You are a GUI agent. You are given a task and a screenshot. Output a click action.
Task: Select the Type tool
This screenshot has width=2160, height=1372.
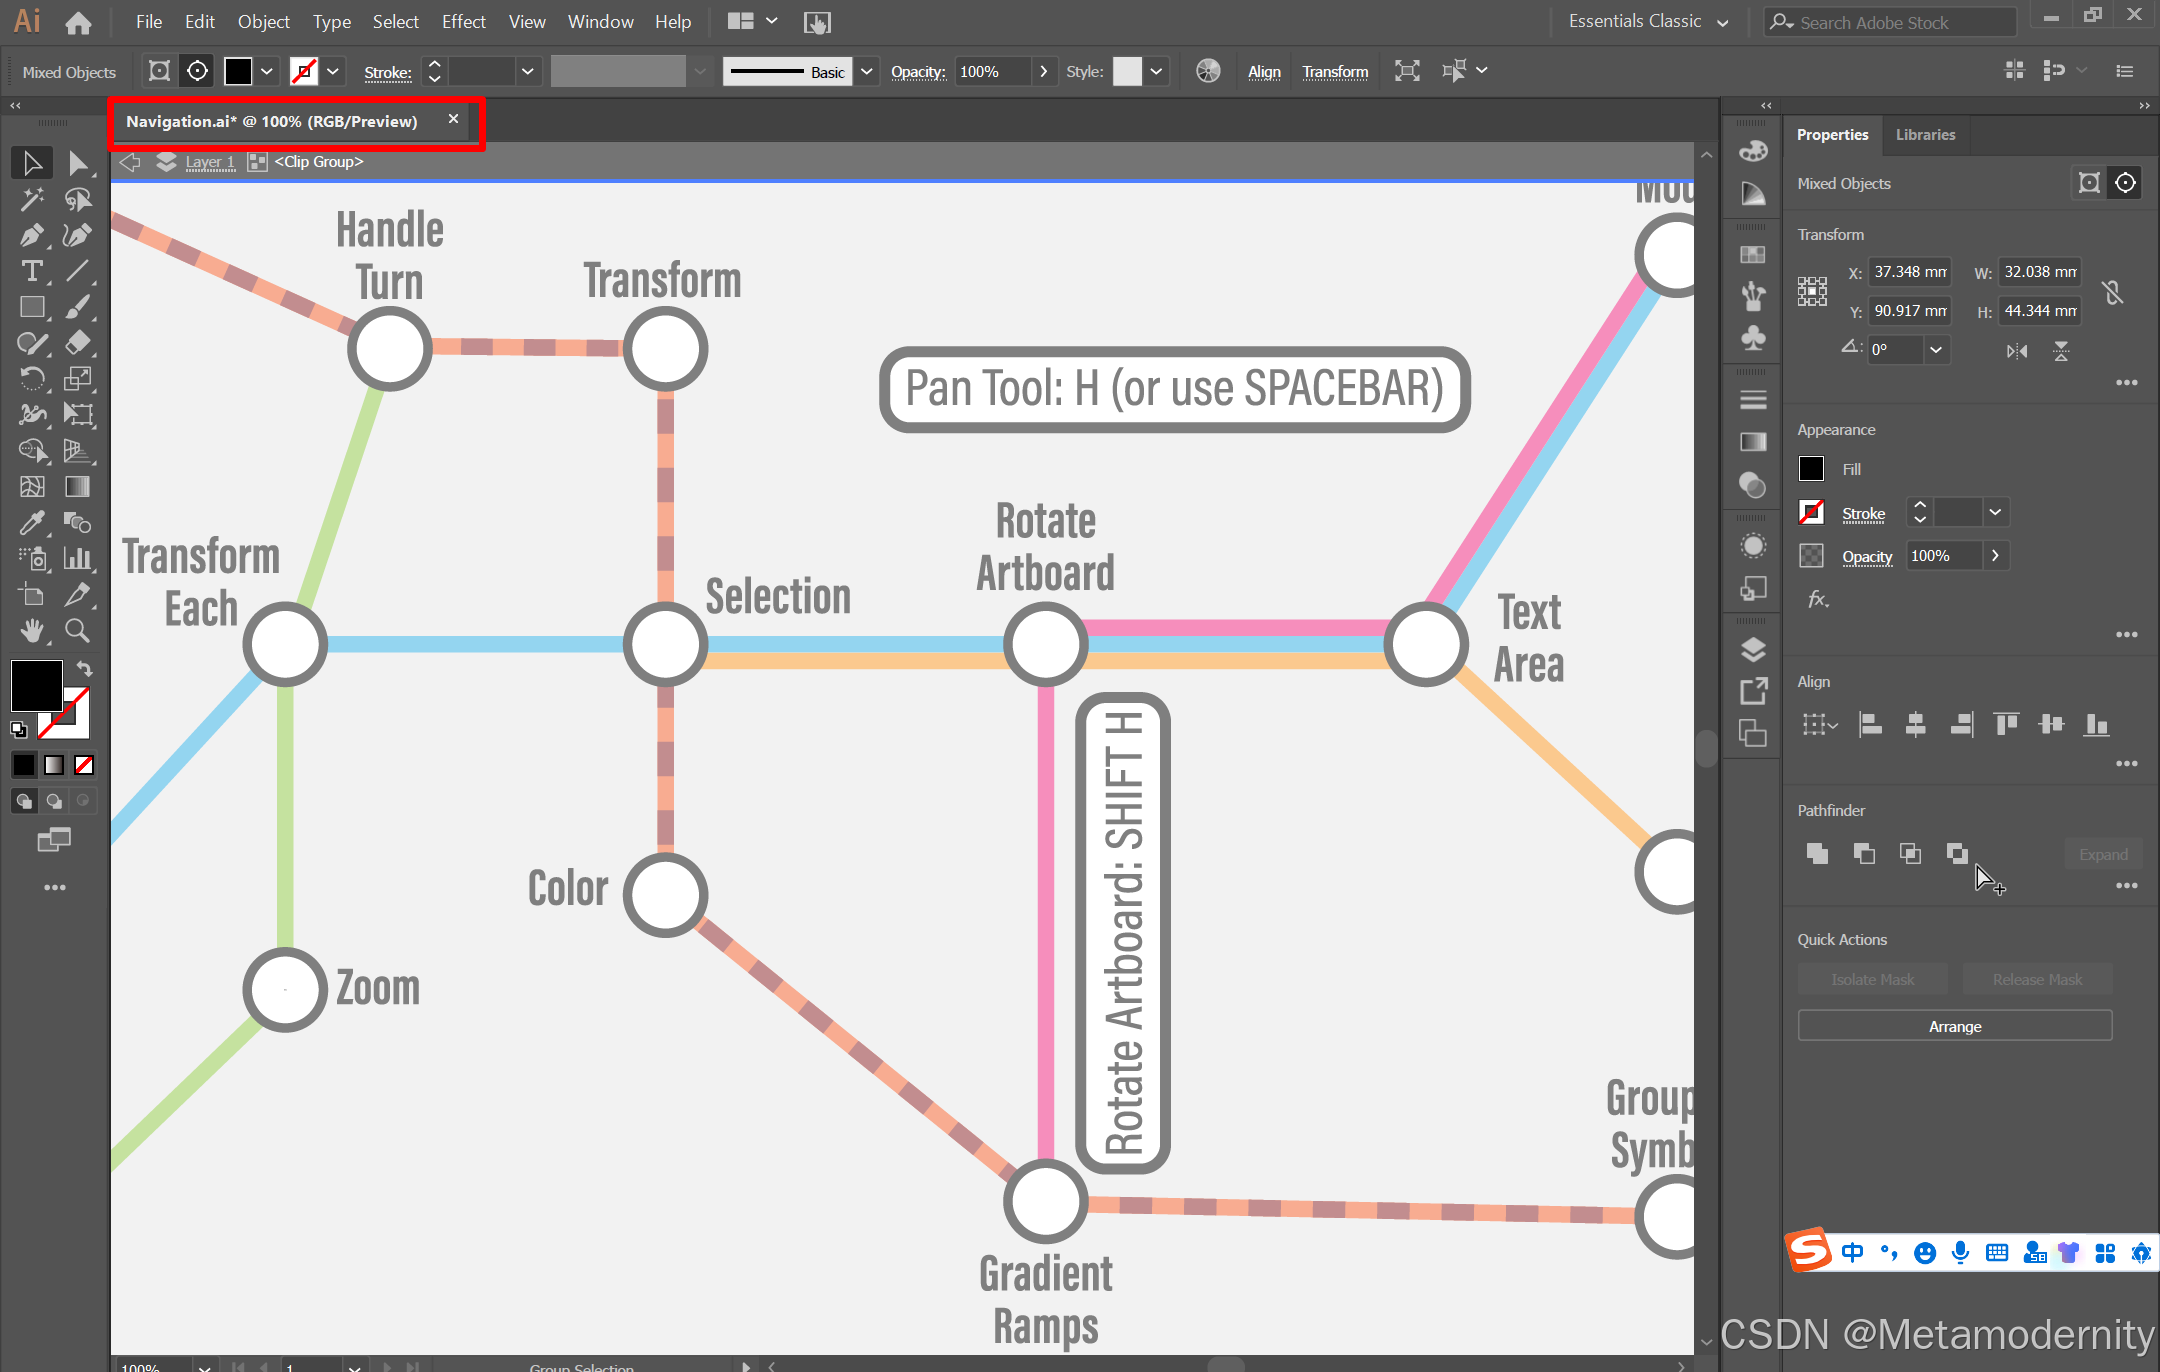31,272
